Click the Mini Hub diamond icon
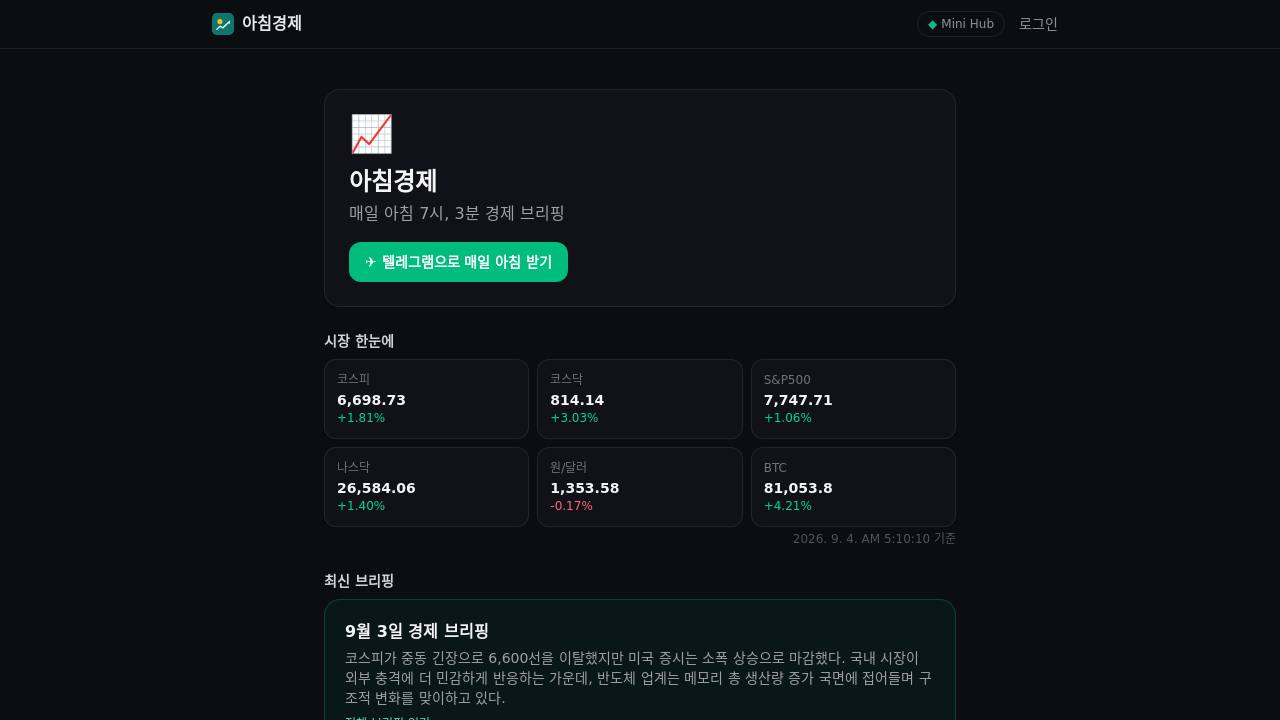The height and width of the screenshot is (720, 1280). pyautogui.click(x=933, y=24)
